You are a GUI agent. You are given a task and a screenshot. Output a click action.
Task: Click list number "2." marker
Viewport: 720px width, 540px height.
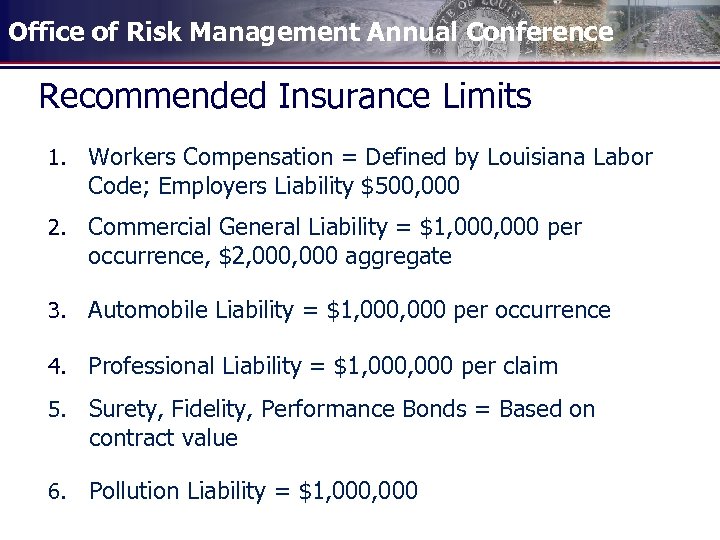pos(57,228)
